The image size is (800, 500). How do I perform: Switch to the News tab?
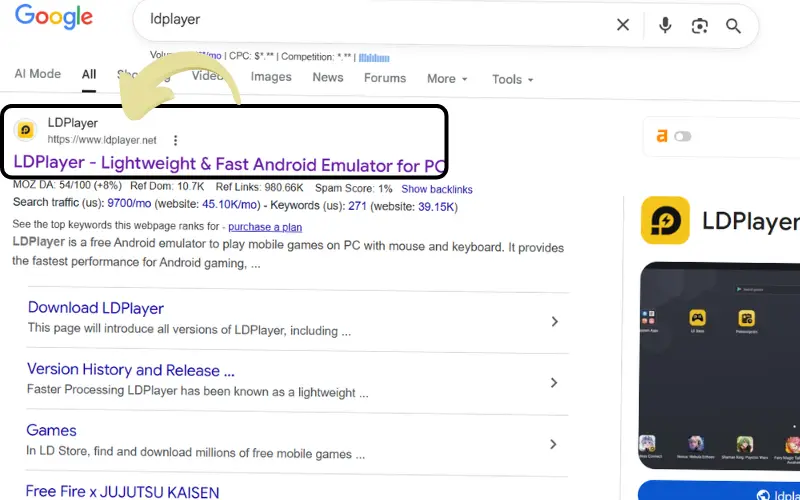(328, 77)
